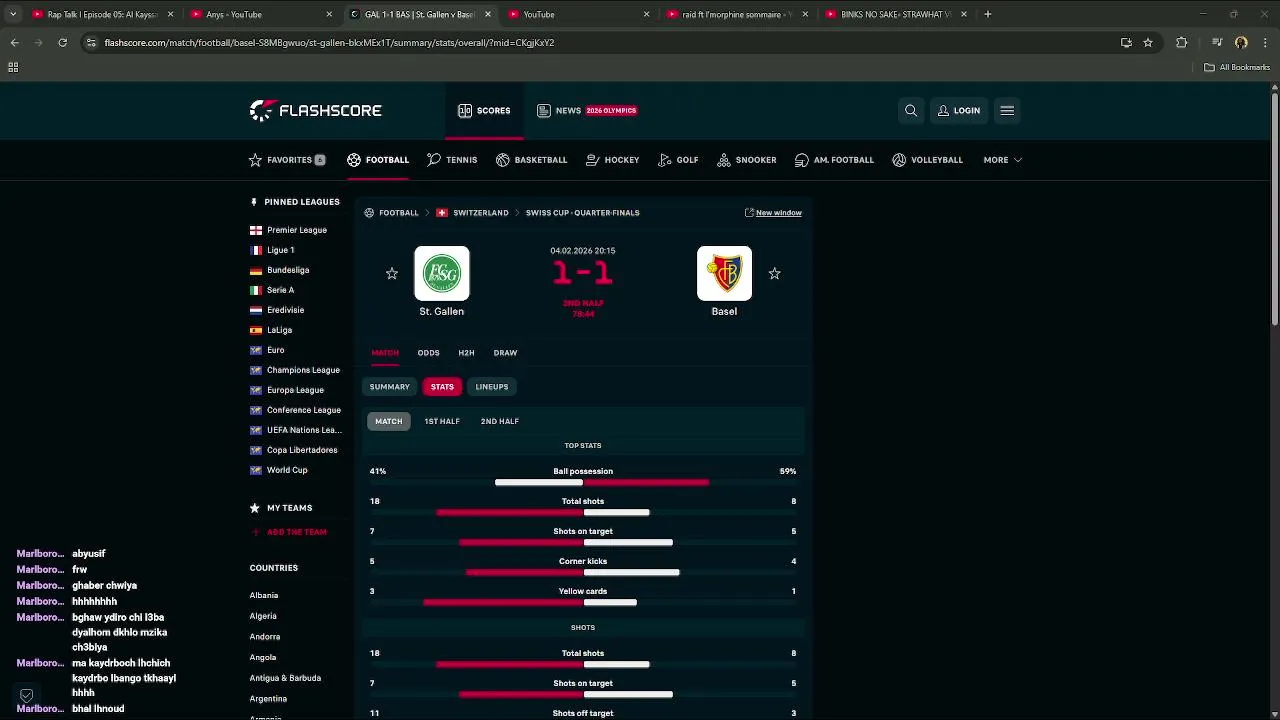Screen dimensions: 1280x720
Task: Open the tab search dropdown arrow in Chrome
Action: (13, 14)
